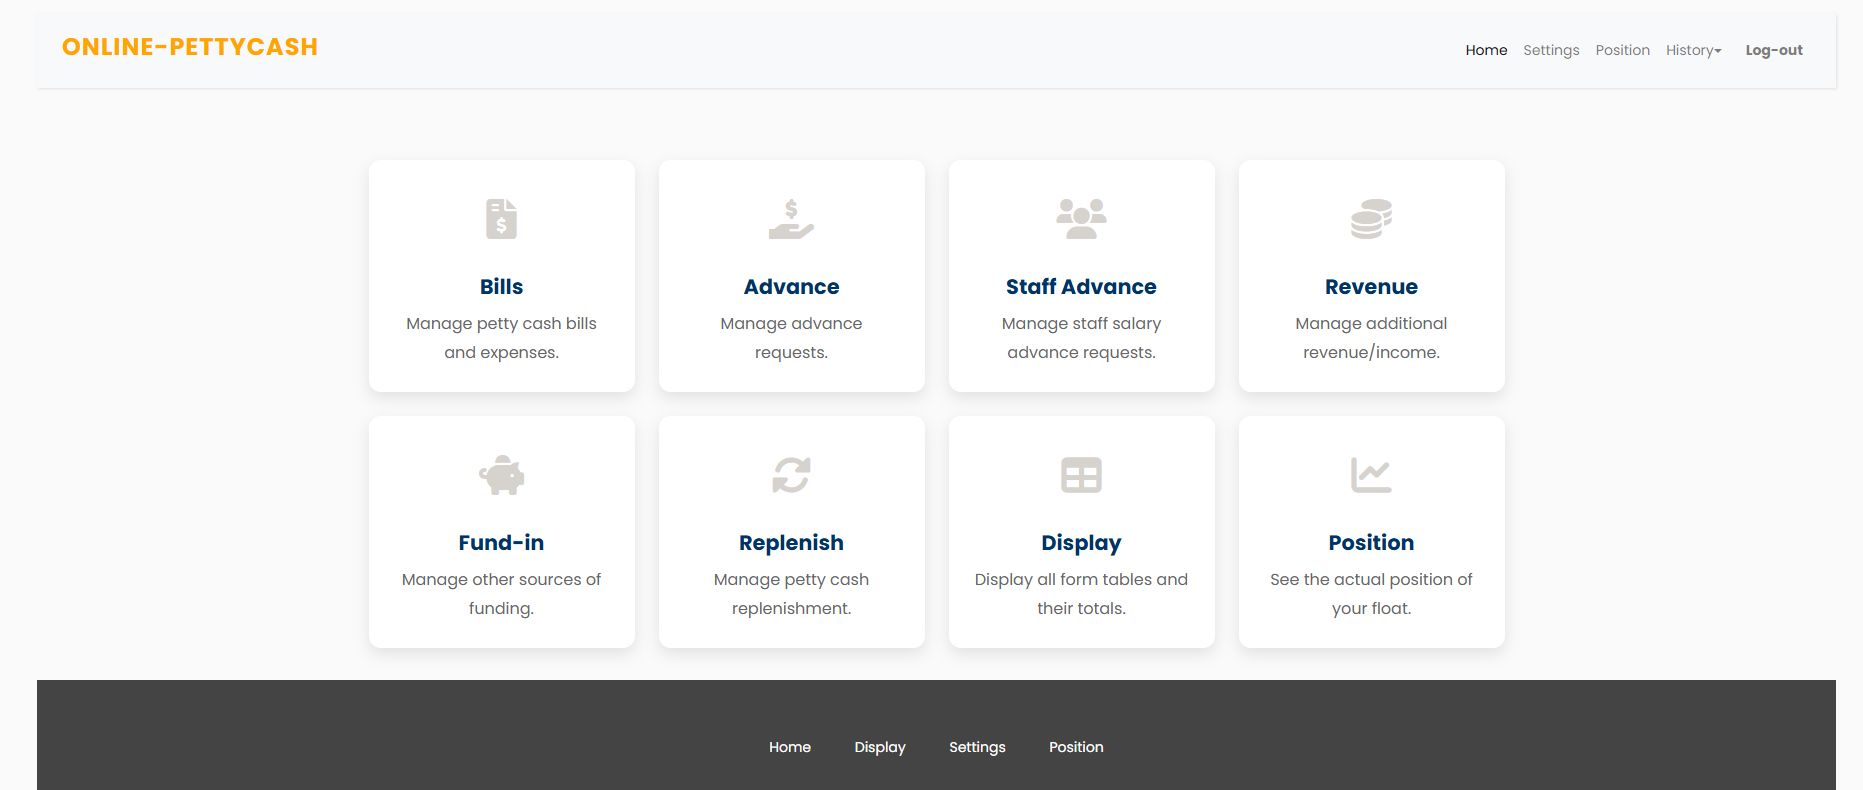1863x790 pixels.
Task: Click text 'Manage advance requests.'
Action: tap(791, 338)
